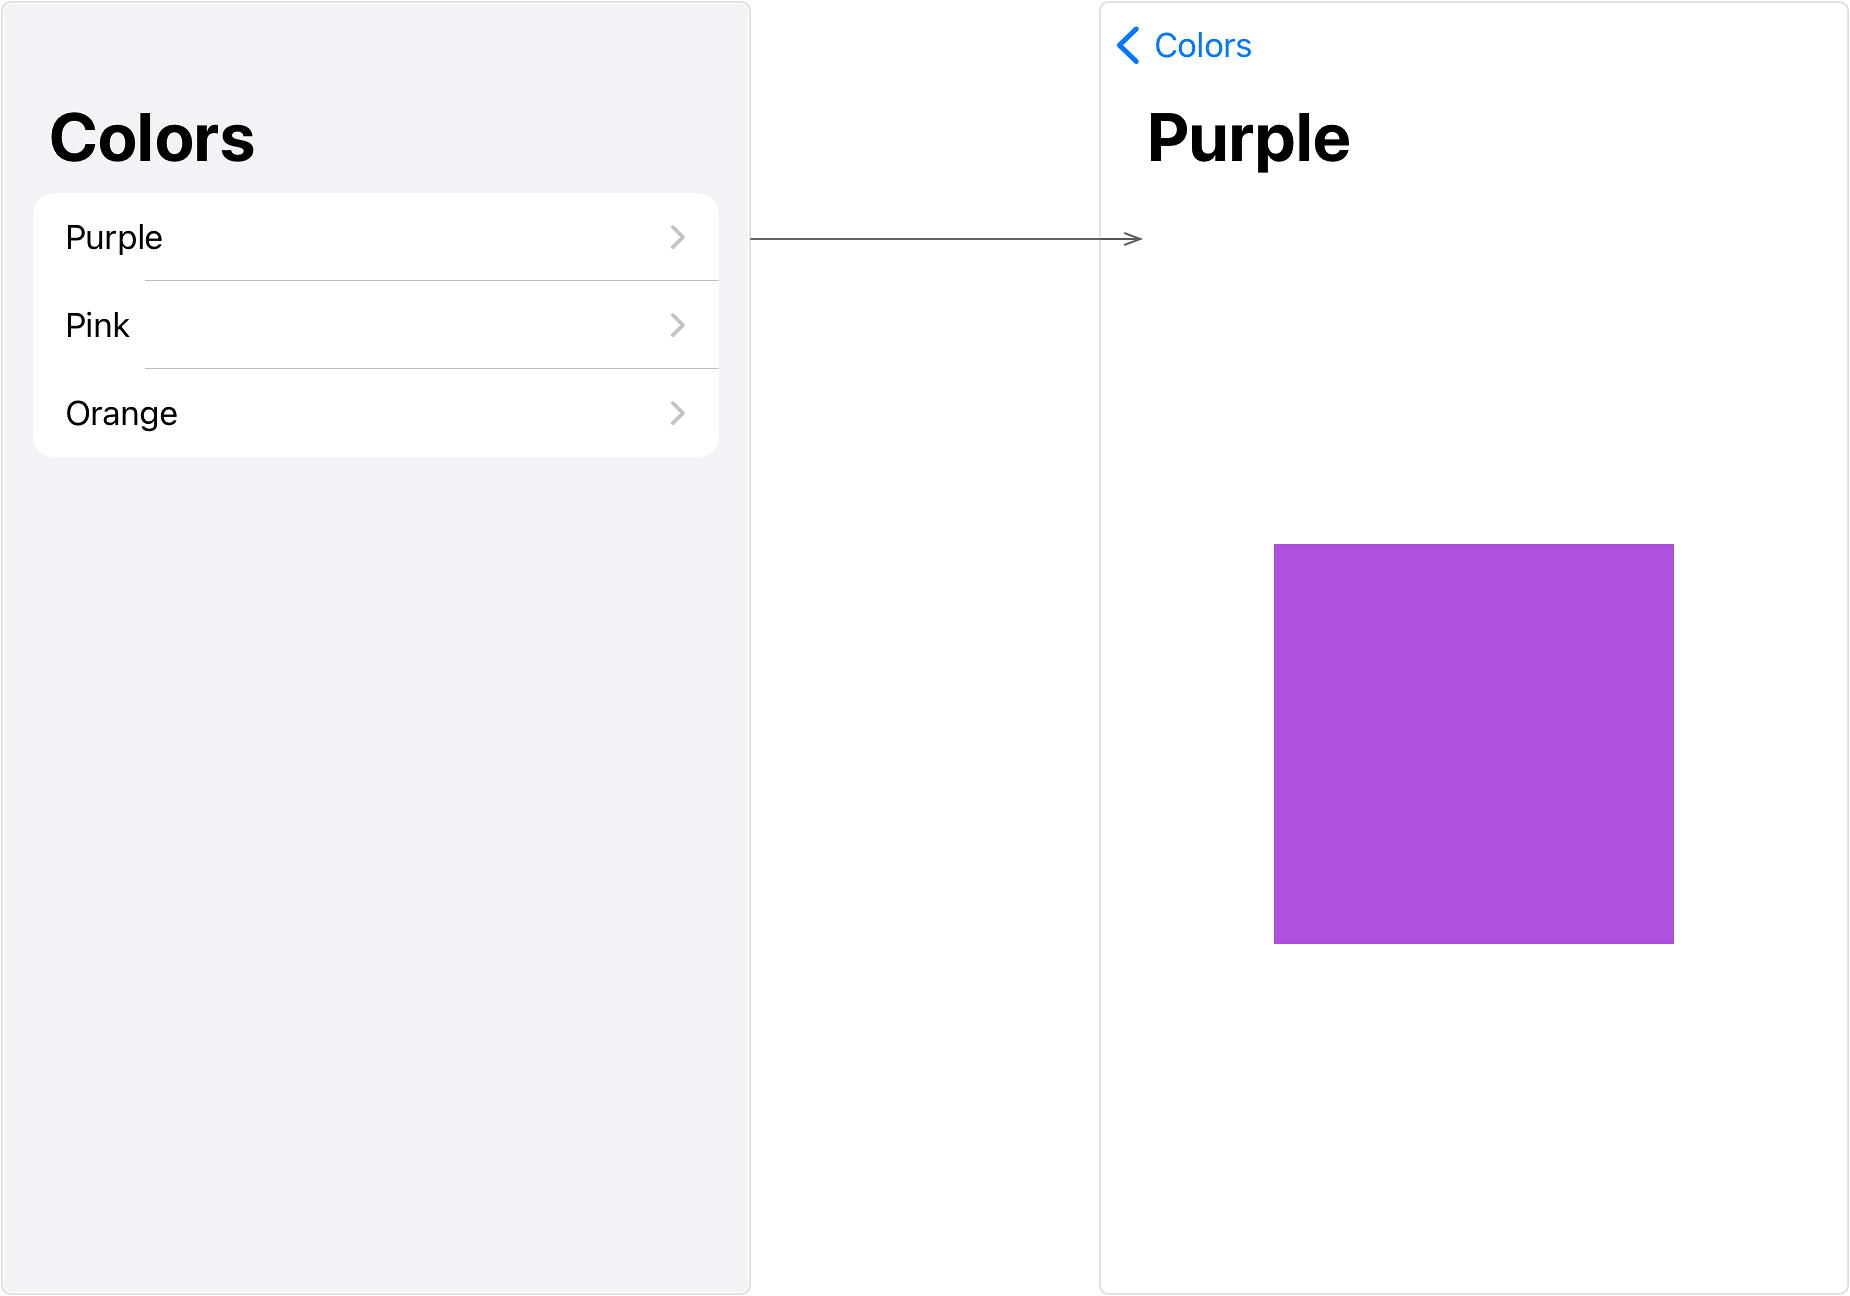
Task: Select the purple color square
Action: (x=1473, y=744)
